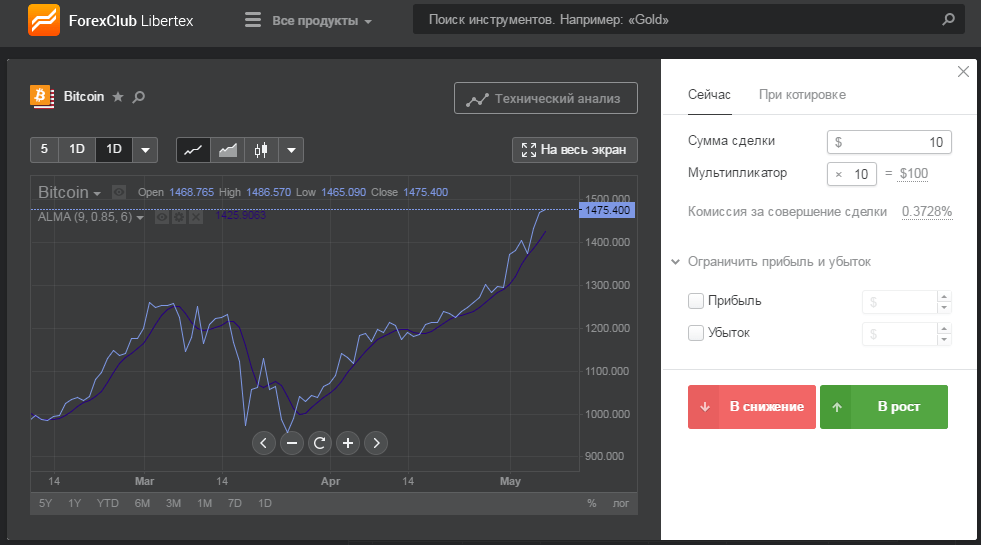Click the green В рост buy button
Image resolution: width=981 pixels, height=545 pixels.
[883, 407]
